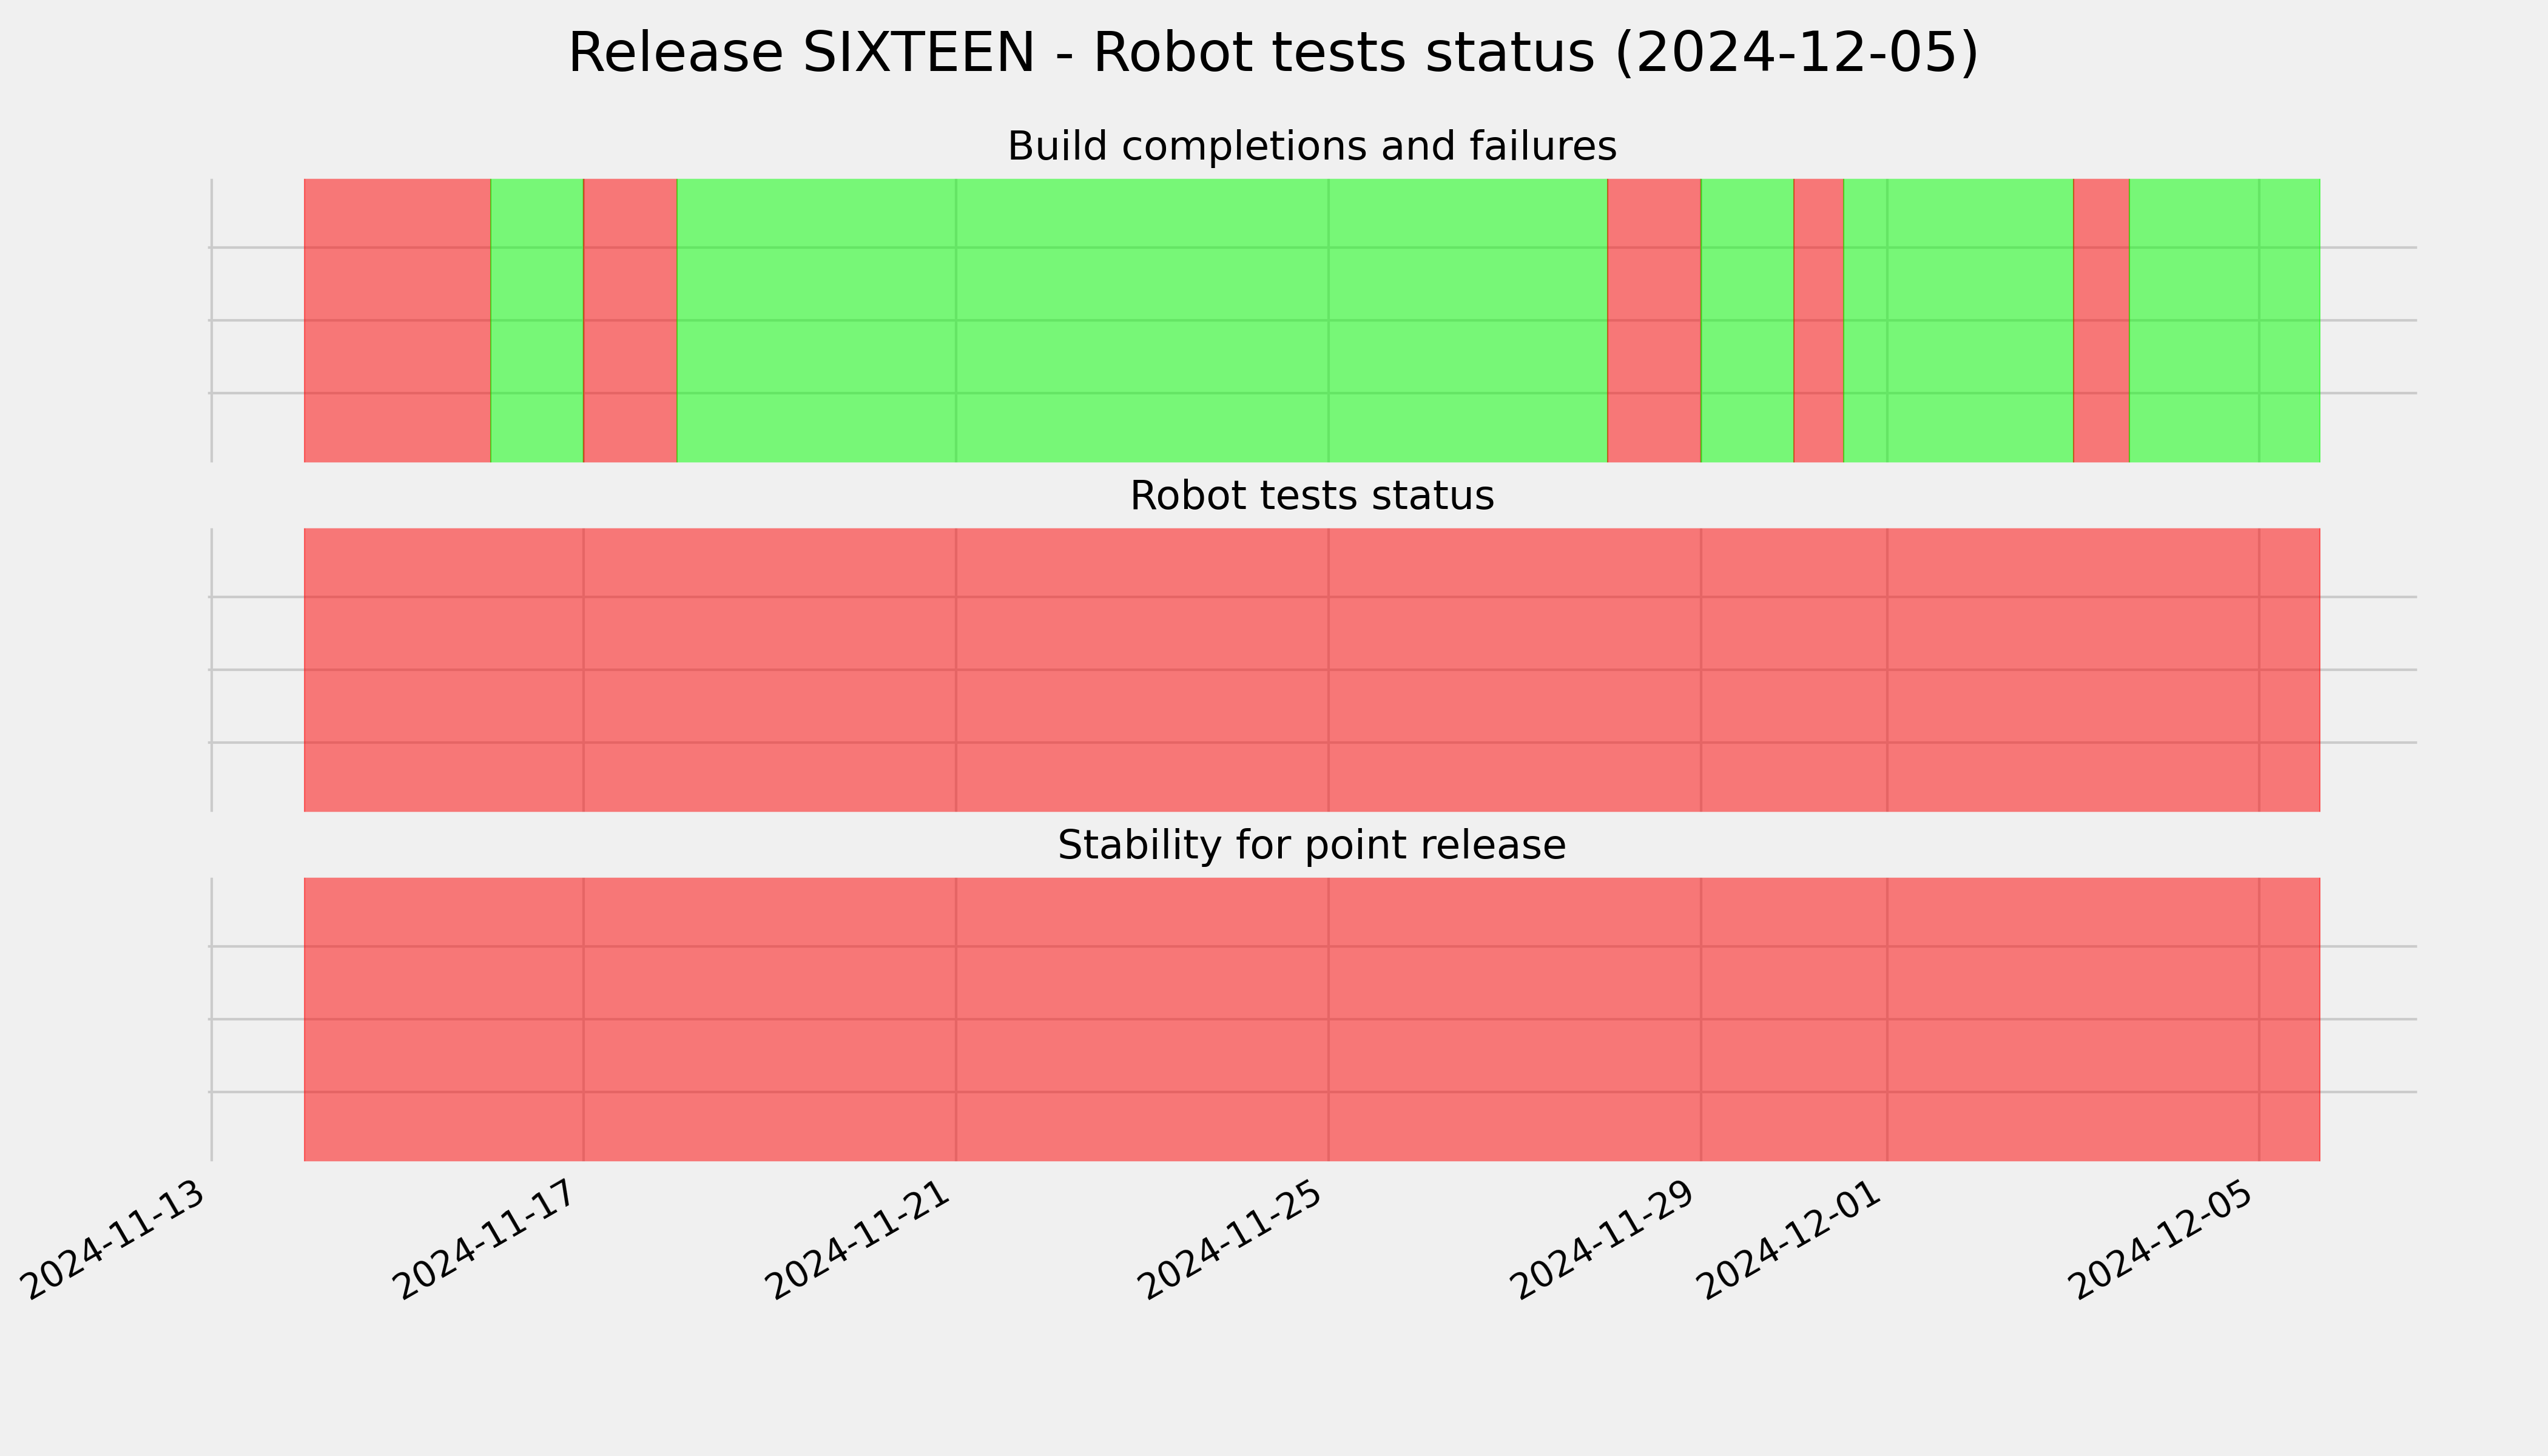Select the 2024-11-17 x-axis date label
Viewport: 2548px width, 1456px height.
490,1240
